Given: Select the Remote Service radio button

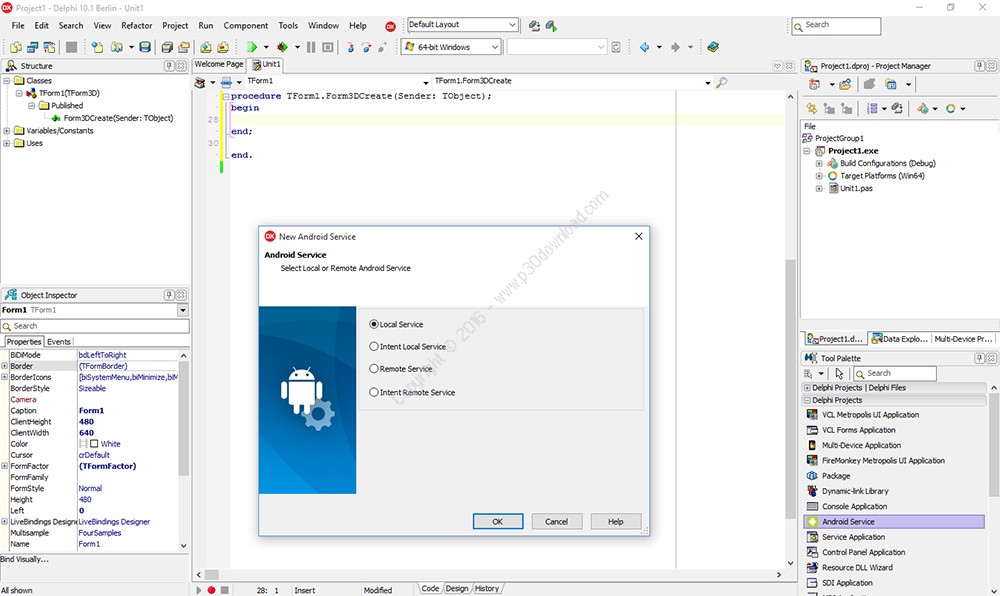Looking at the screenshot, I should [374, 368].
